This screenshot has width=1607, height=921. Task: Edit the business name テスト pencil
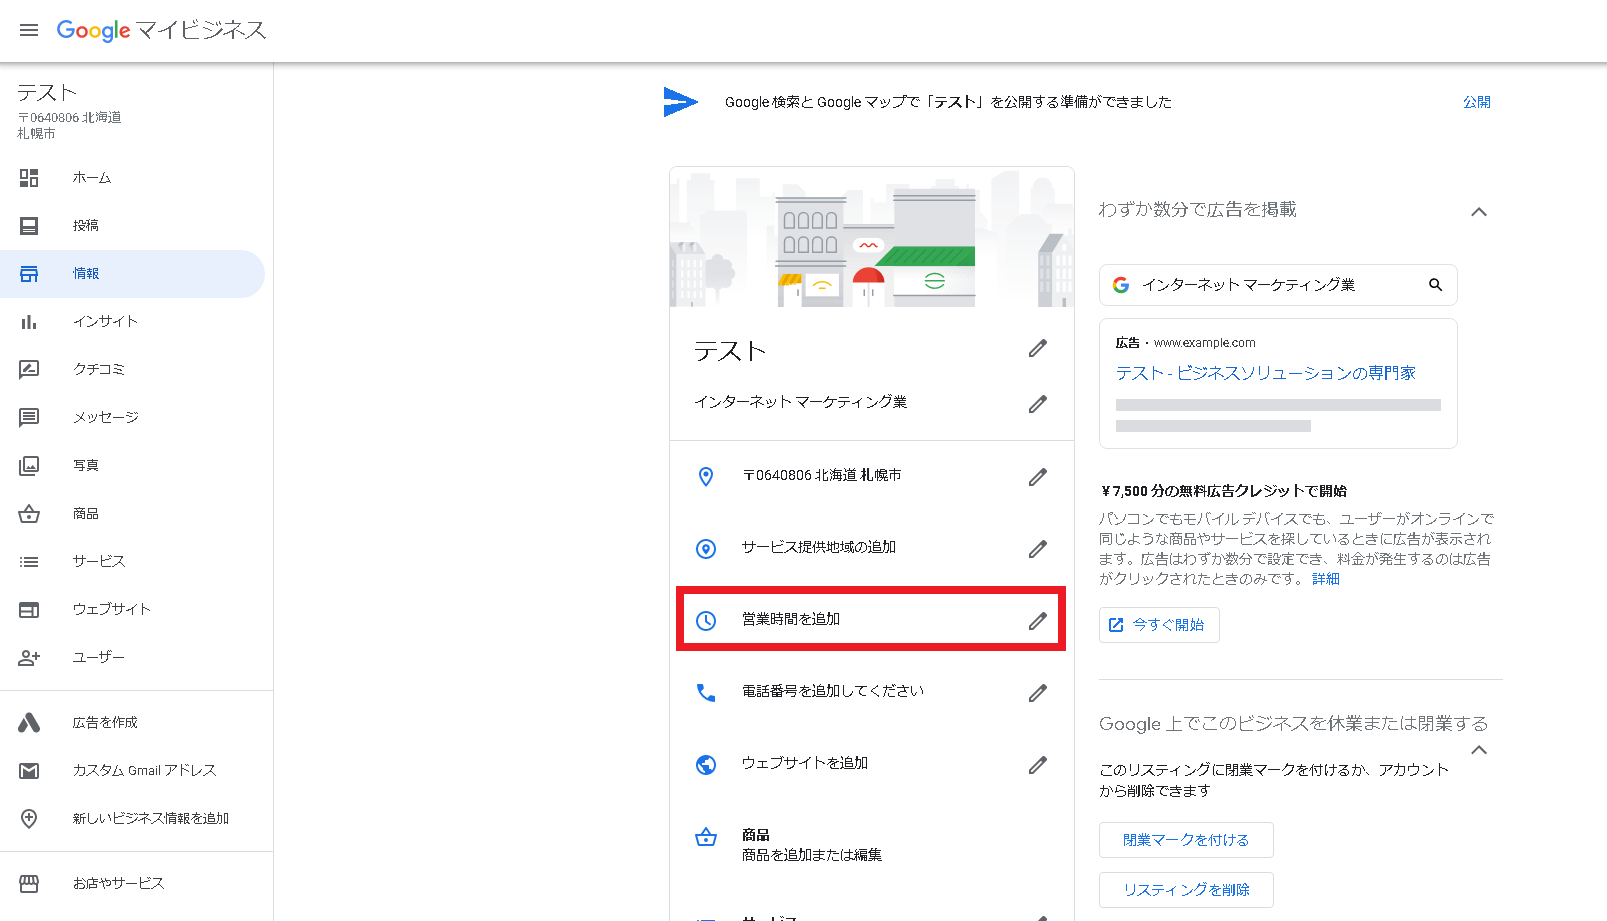(x=1038, y=348)
